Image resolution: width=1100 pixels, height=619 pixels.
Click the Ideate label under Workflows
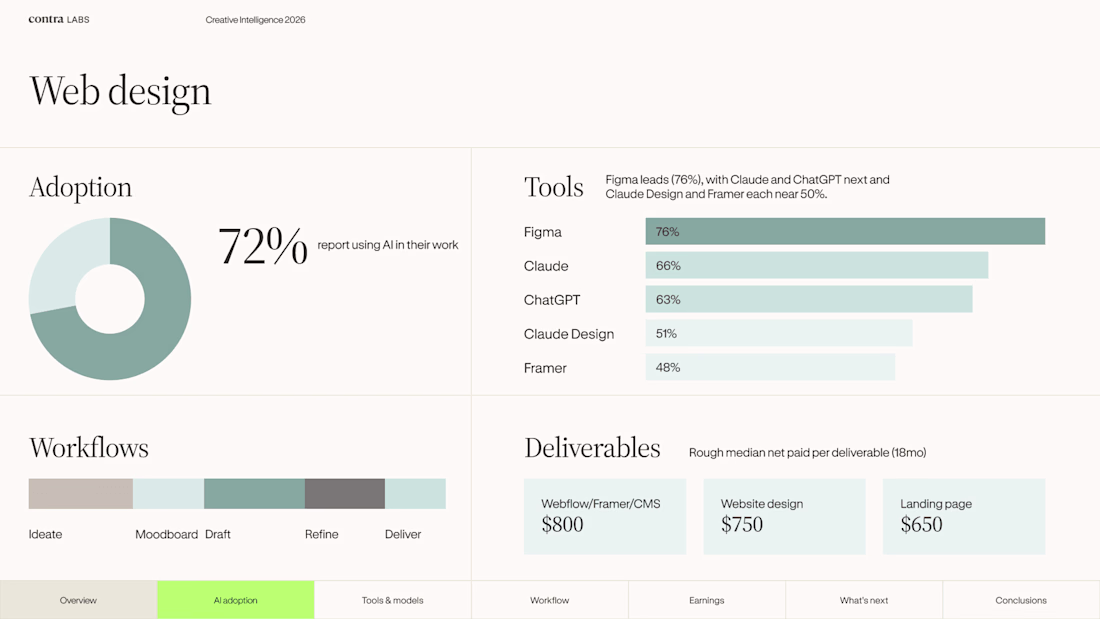(x=46, y=534)
